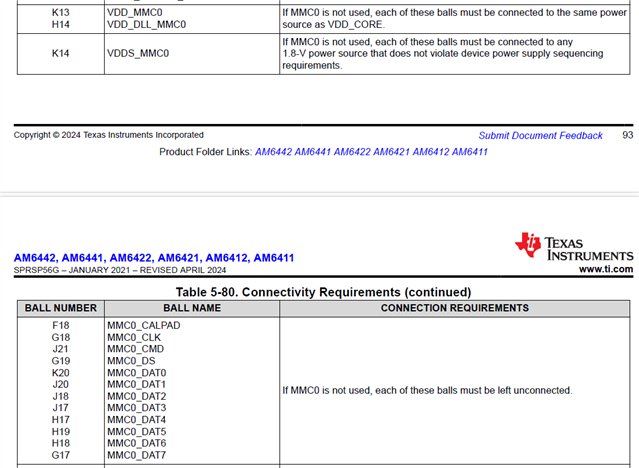Click the 'source as VDD_CORE' requirement text

[x=333, y=24]
